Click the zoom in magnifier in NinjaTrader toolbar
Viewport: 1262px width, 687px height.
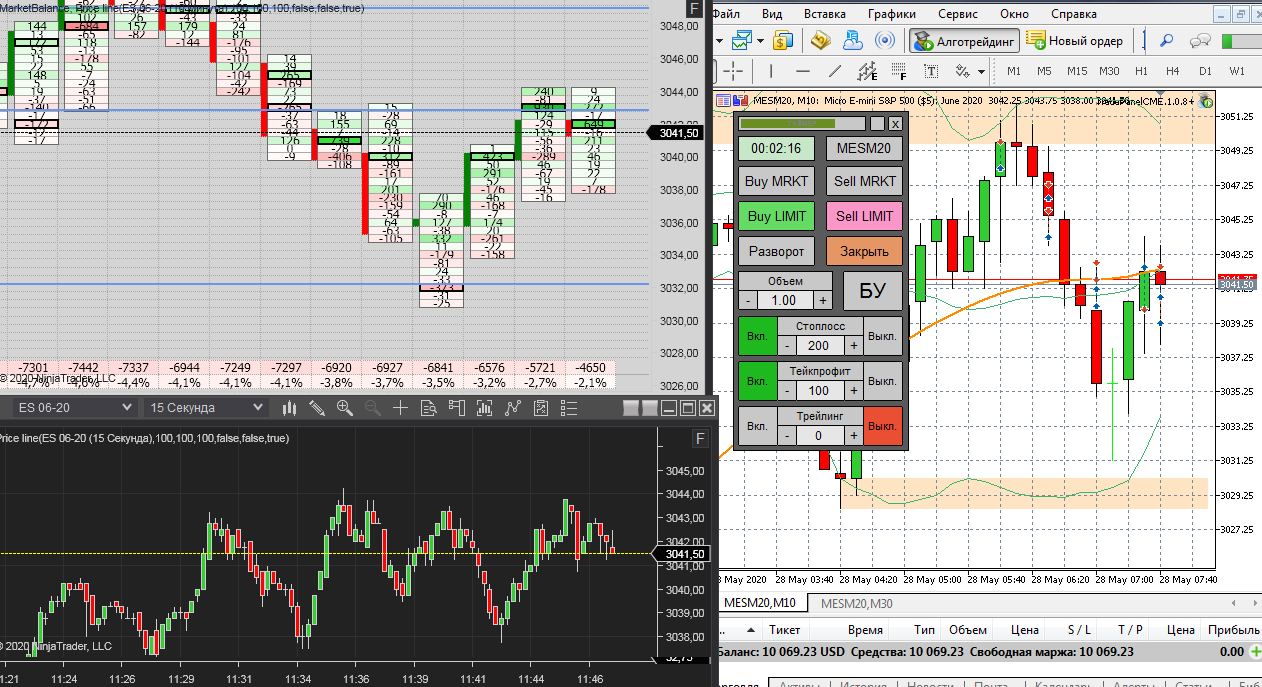(x=345, y=408)
